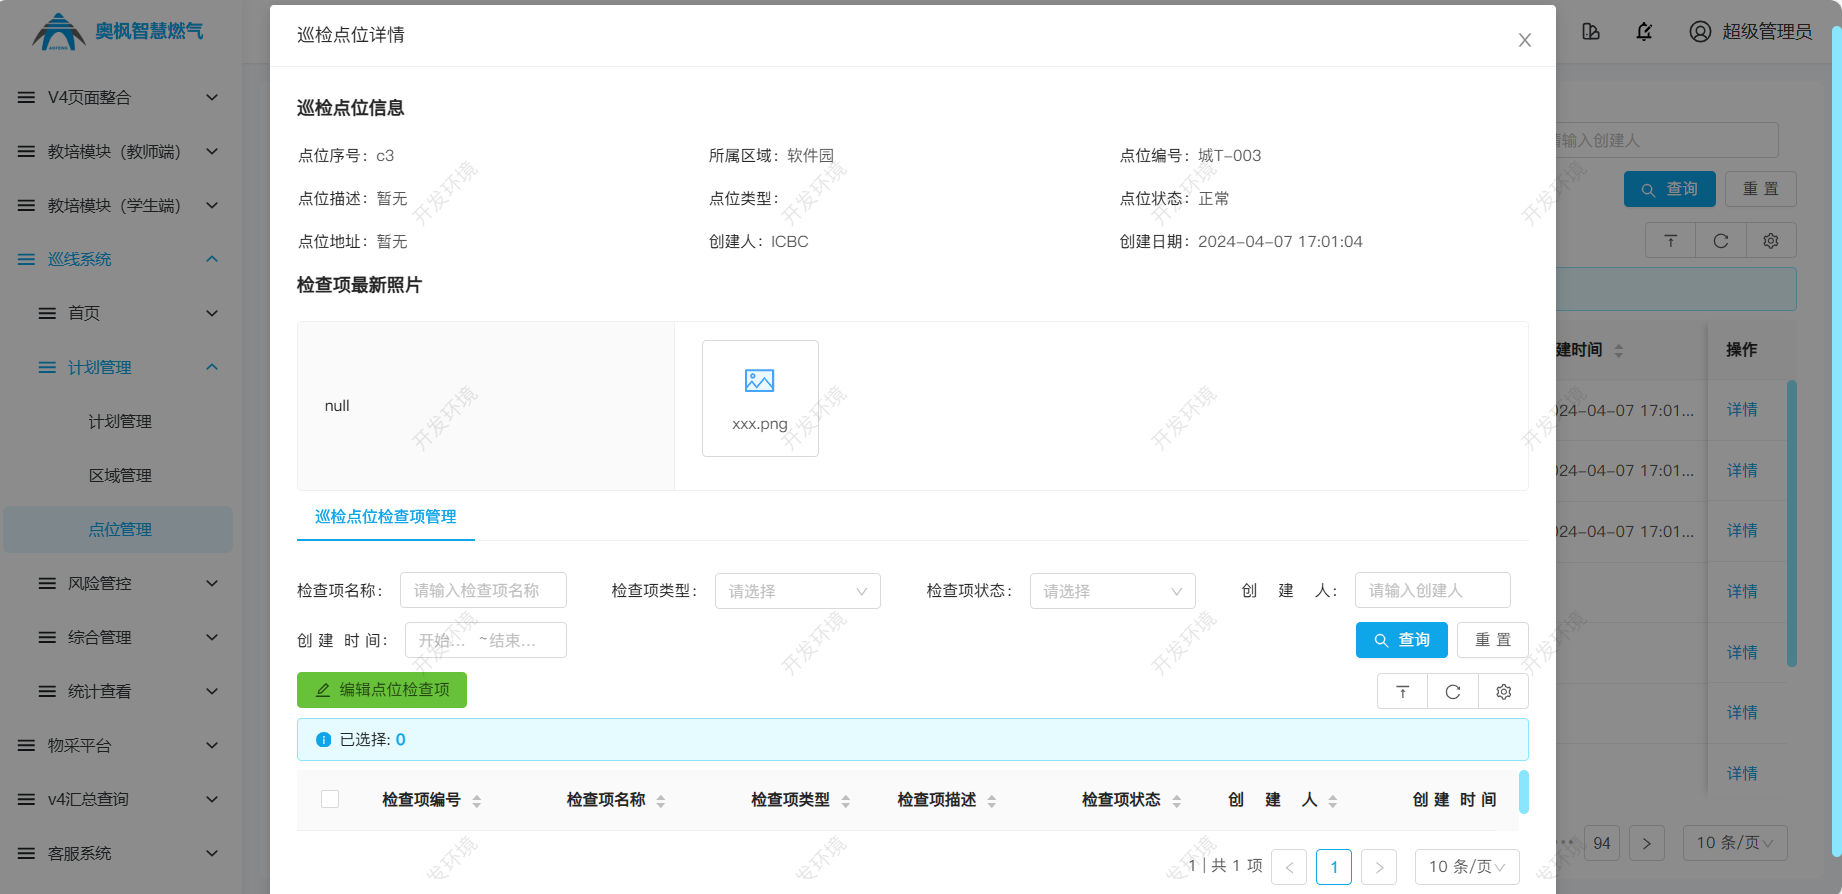The height and width of the screenshot is (894, 1842).
Task: Sort by 创建人 column in dialog table
Action: [1333, 801]
